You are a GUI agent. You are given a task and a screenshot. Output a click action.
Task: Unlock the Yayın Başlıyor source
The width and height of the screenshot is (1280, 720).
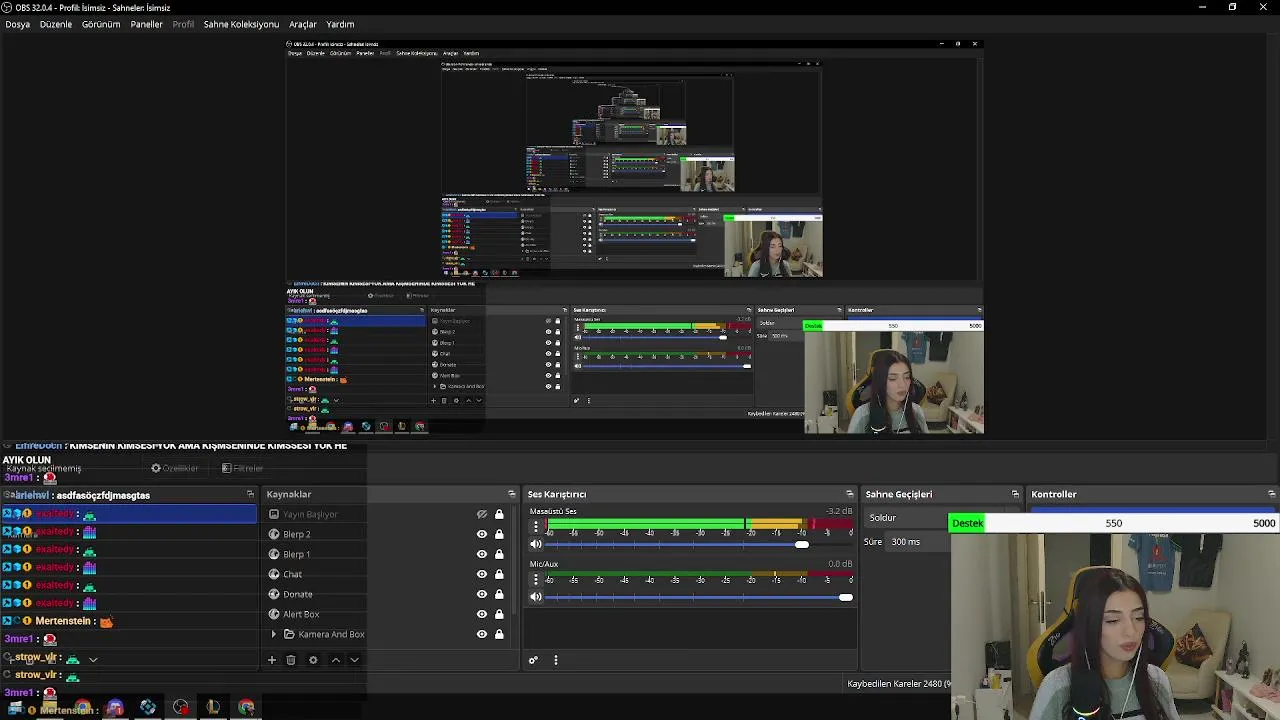[499, 514]
